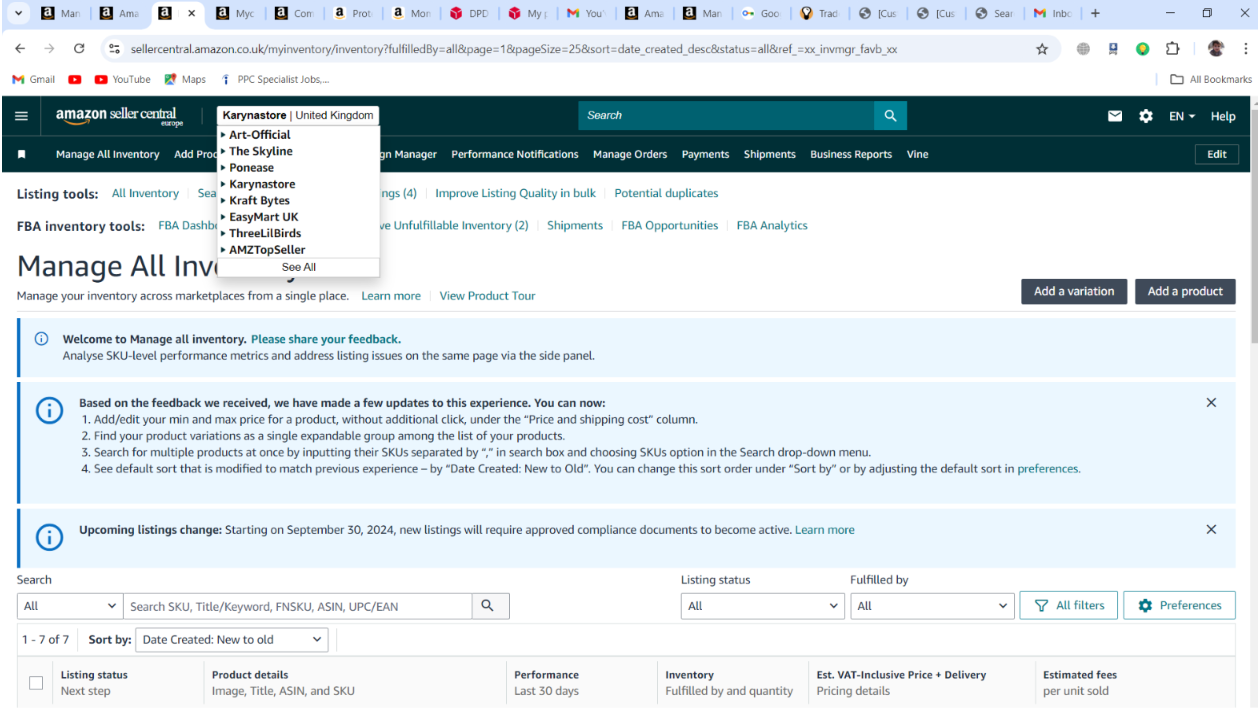Screen dimensions: 1260x708
Task: Click the Add a variation button
Action: point(1074,291)
